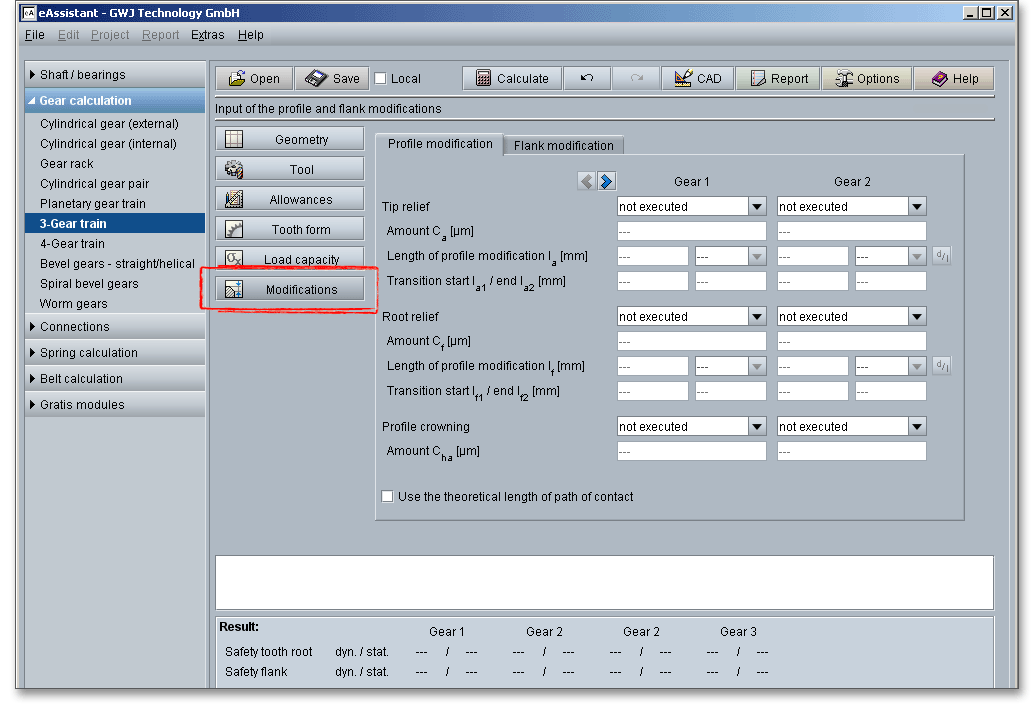Open the CAD export toolbar button
This screenshot has height=704, width=1034.
[x=698, y=79]
